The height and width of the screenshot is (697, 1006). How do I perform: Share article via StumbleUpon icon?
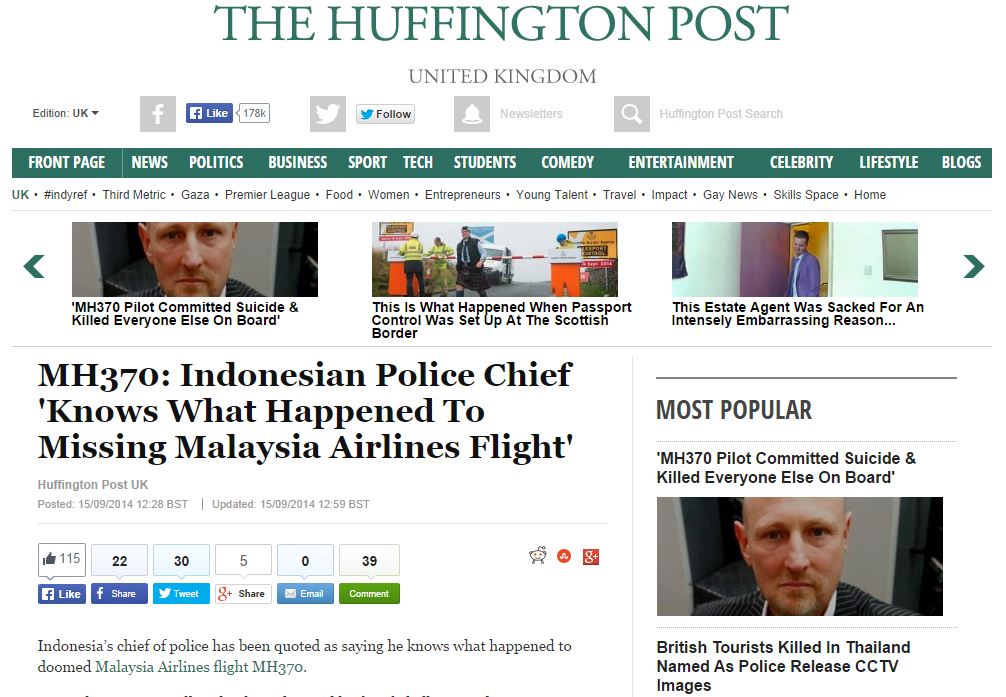click(x=564, y=556)
